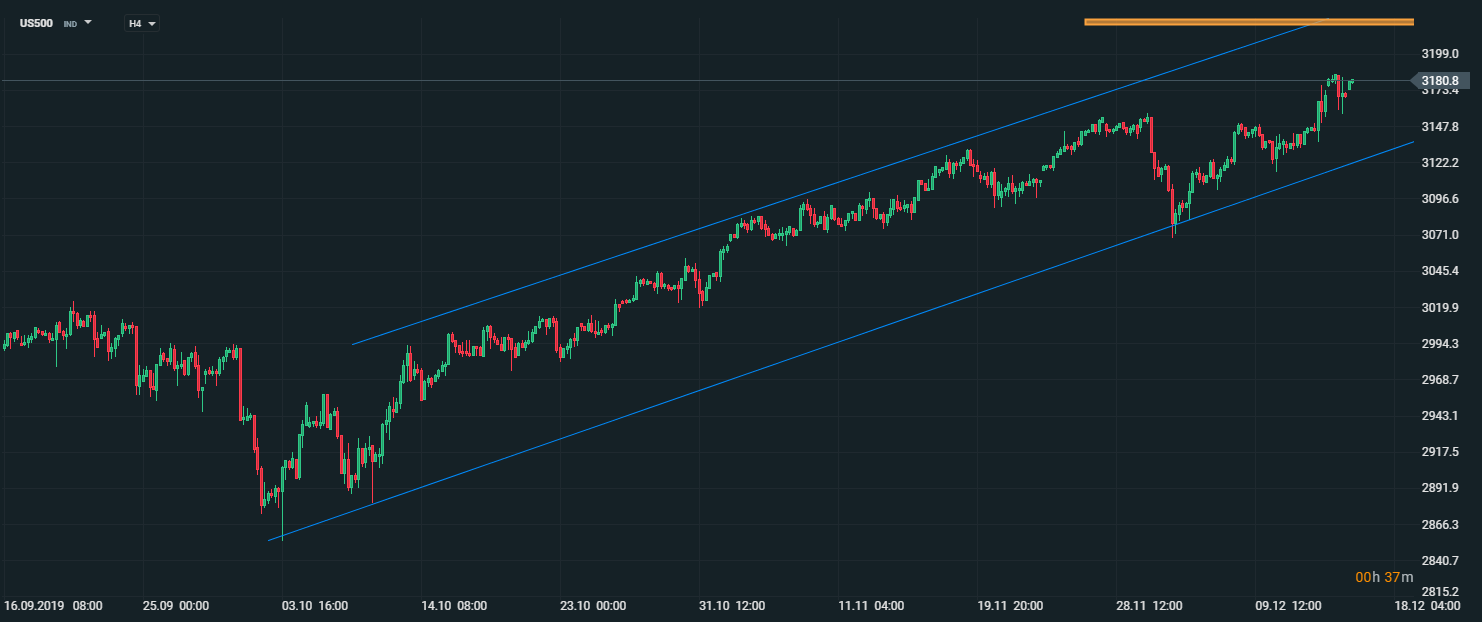
Task: Click the 28.11 12:00 time label
Action: (1150, 606)
